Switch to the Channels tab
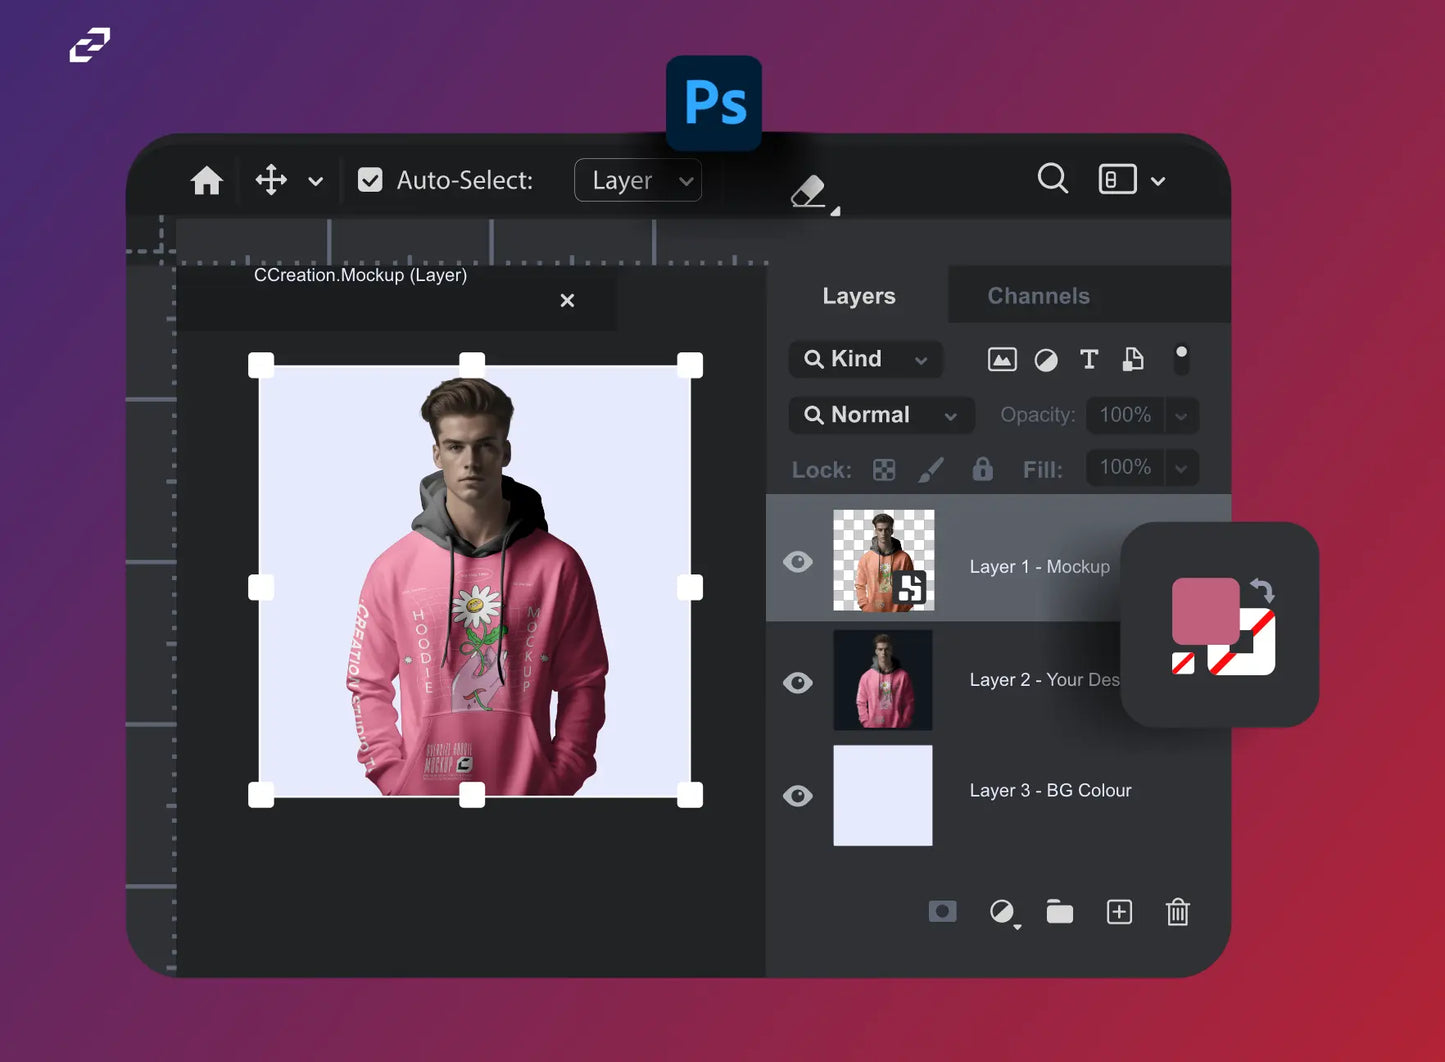 (x=1038, y=296)
